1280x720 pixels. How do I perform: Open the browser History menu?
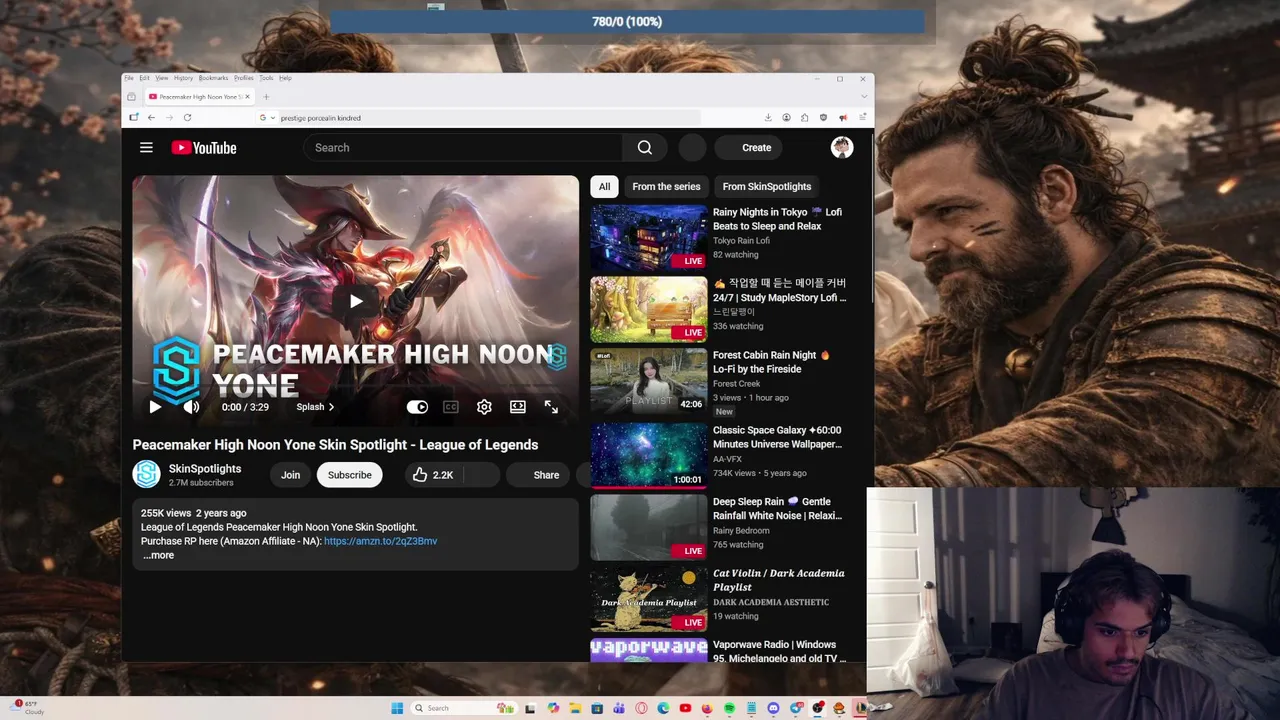(183, 78)
